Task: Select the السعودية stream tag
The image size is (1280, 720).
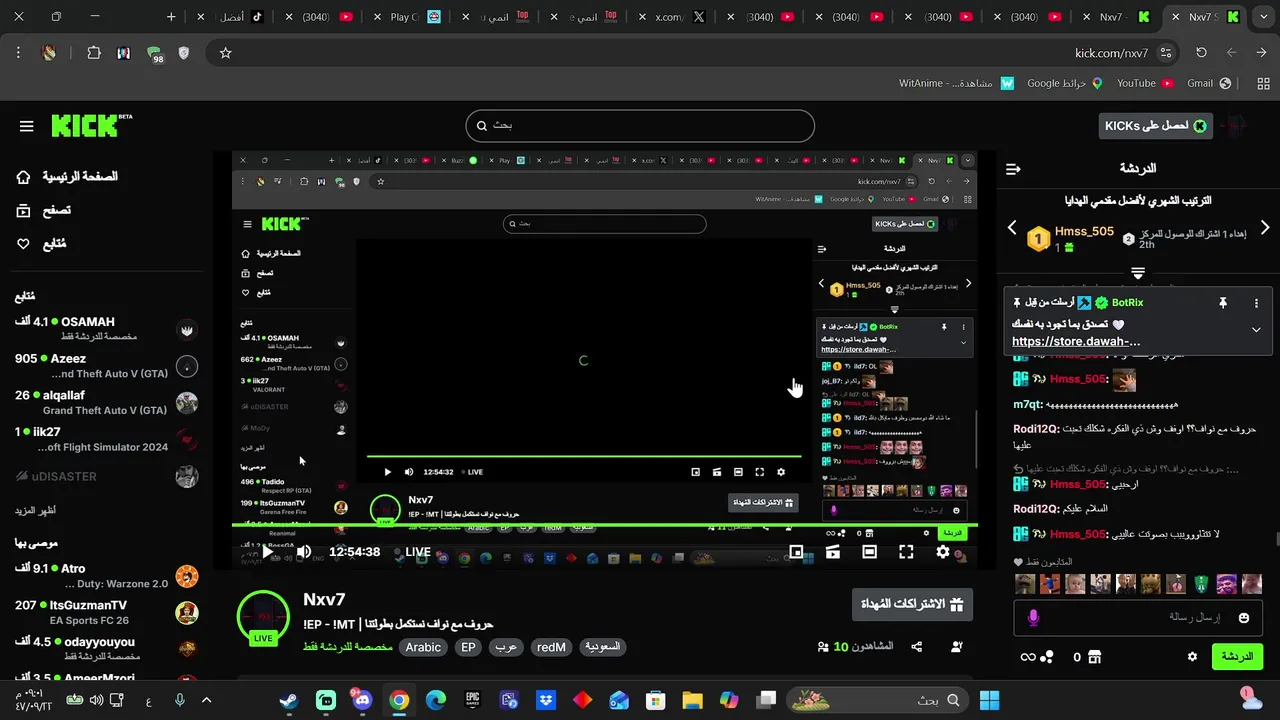Action: [x=602, y=647]
